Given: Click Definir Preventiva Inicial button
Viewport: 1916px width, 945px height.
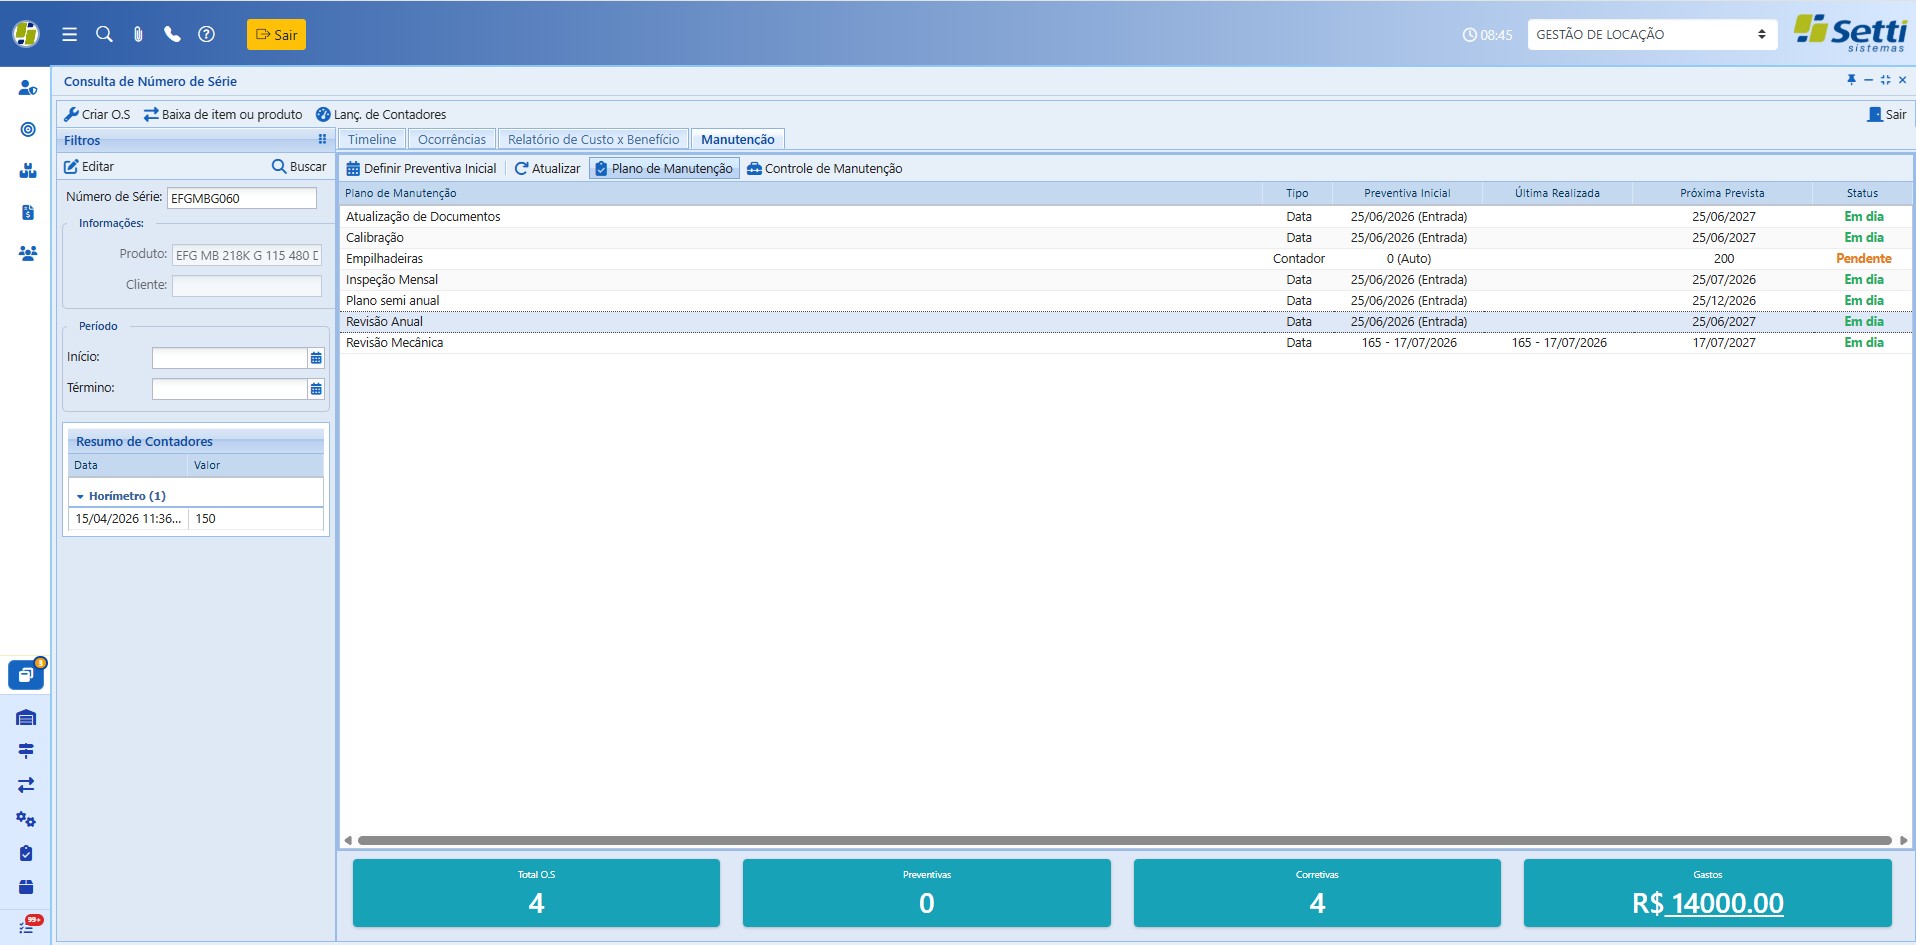Looking at the screenshot, I should click(x=421, y=168).
